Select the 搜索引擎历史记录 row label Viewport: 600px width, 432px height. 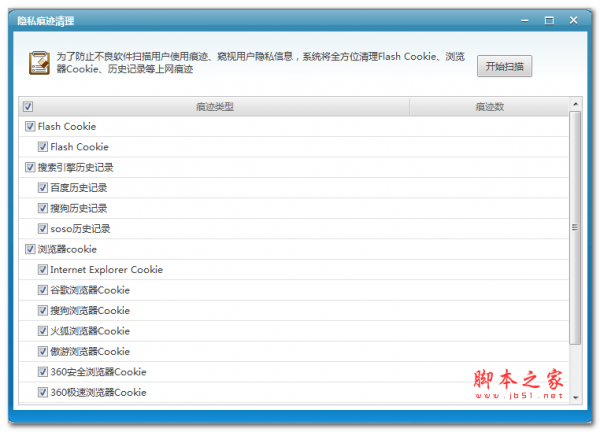(x=75, y=167)
